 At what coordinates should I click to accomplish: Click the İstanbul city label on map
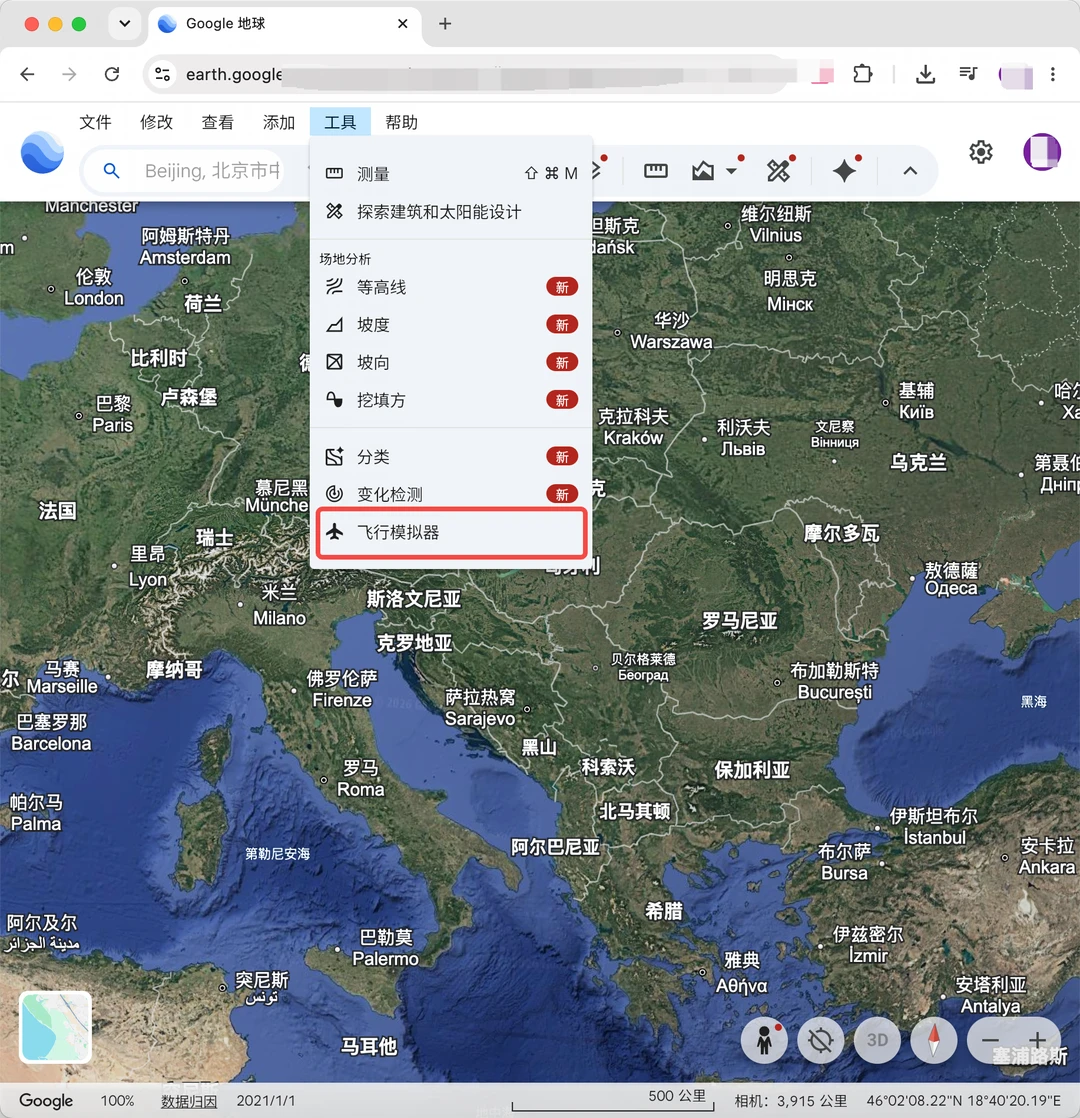pyautogui.click(x=935, y=837)
